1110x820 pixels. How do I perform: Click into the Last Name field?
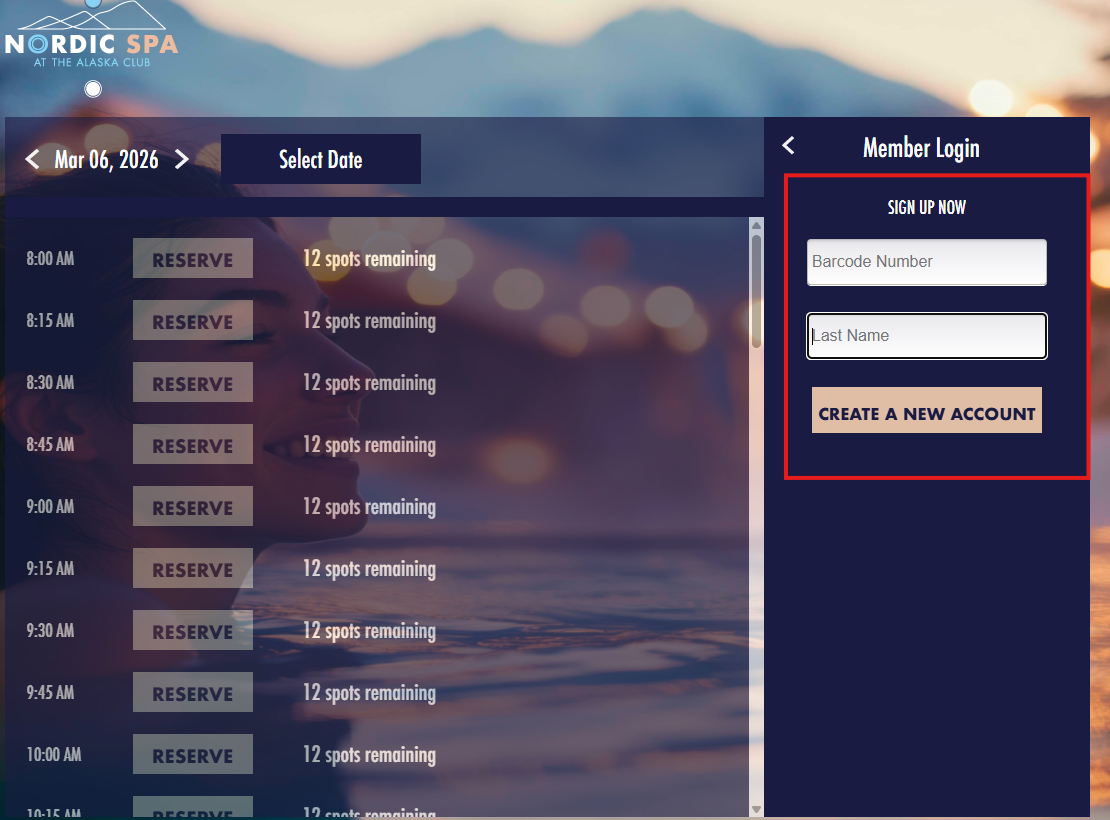926,336
